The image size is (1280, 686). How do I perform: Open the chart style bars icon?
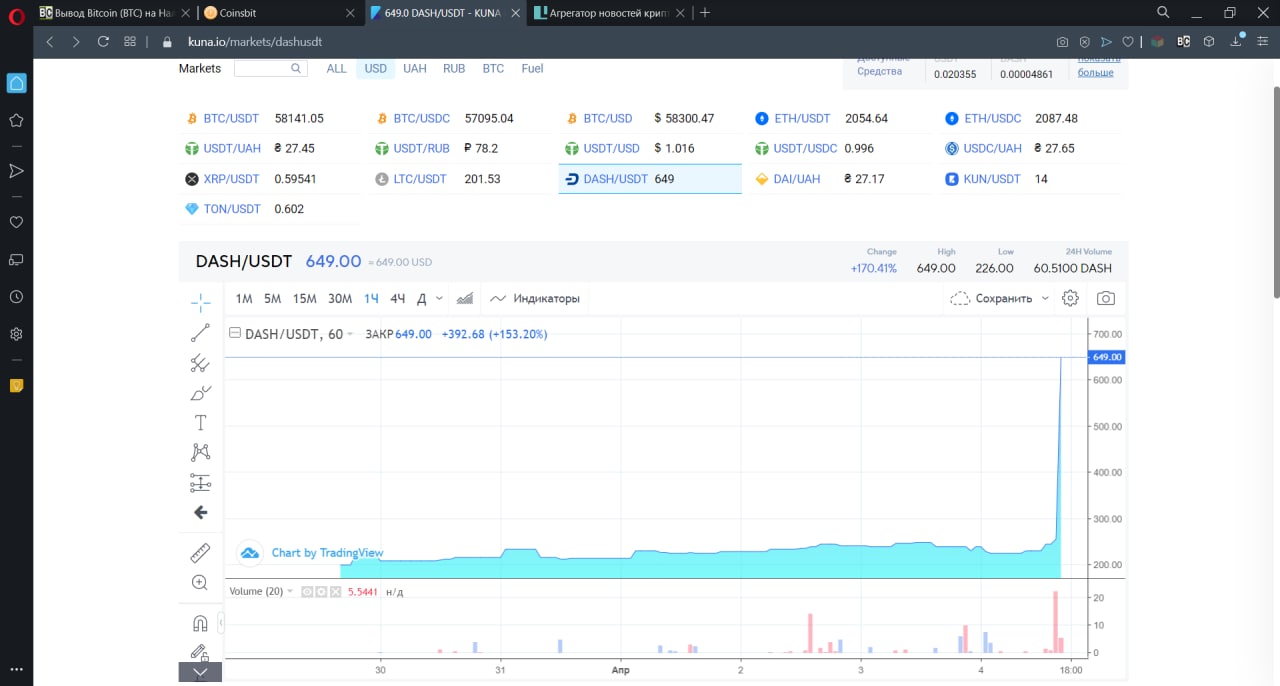(465, 298)
